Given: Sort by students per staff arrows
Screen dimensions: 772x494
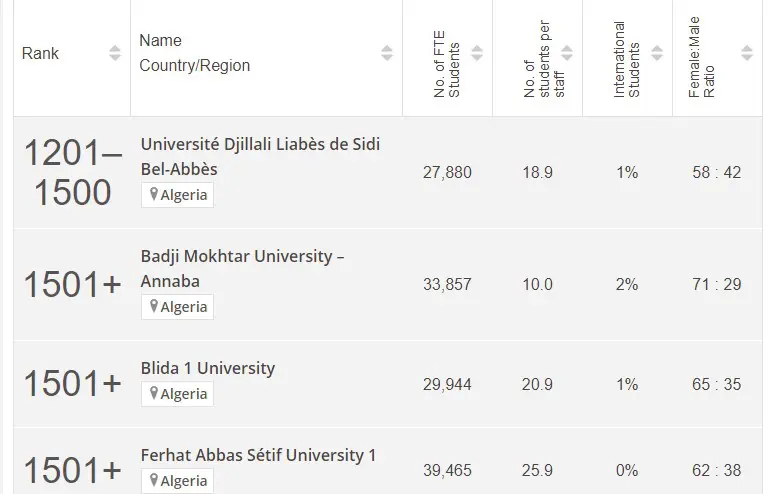Looking at the screenshot, I should tap(567, 53).
